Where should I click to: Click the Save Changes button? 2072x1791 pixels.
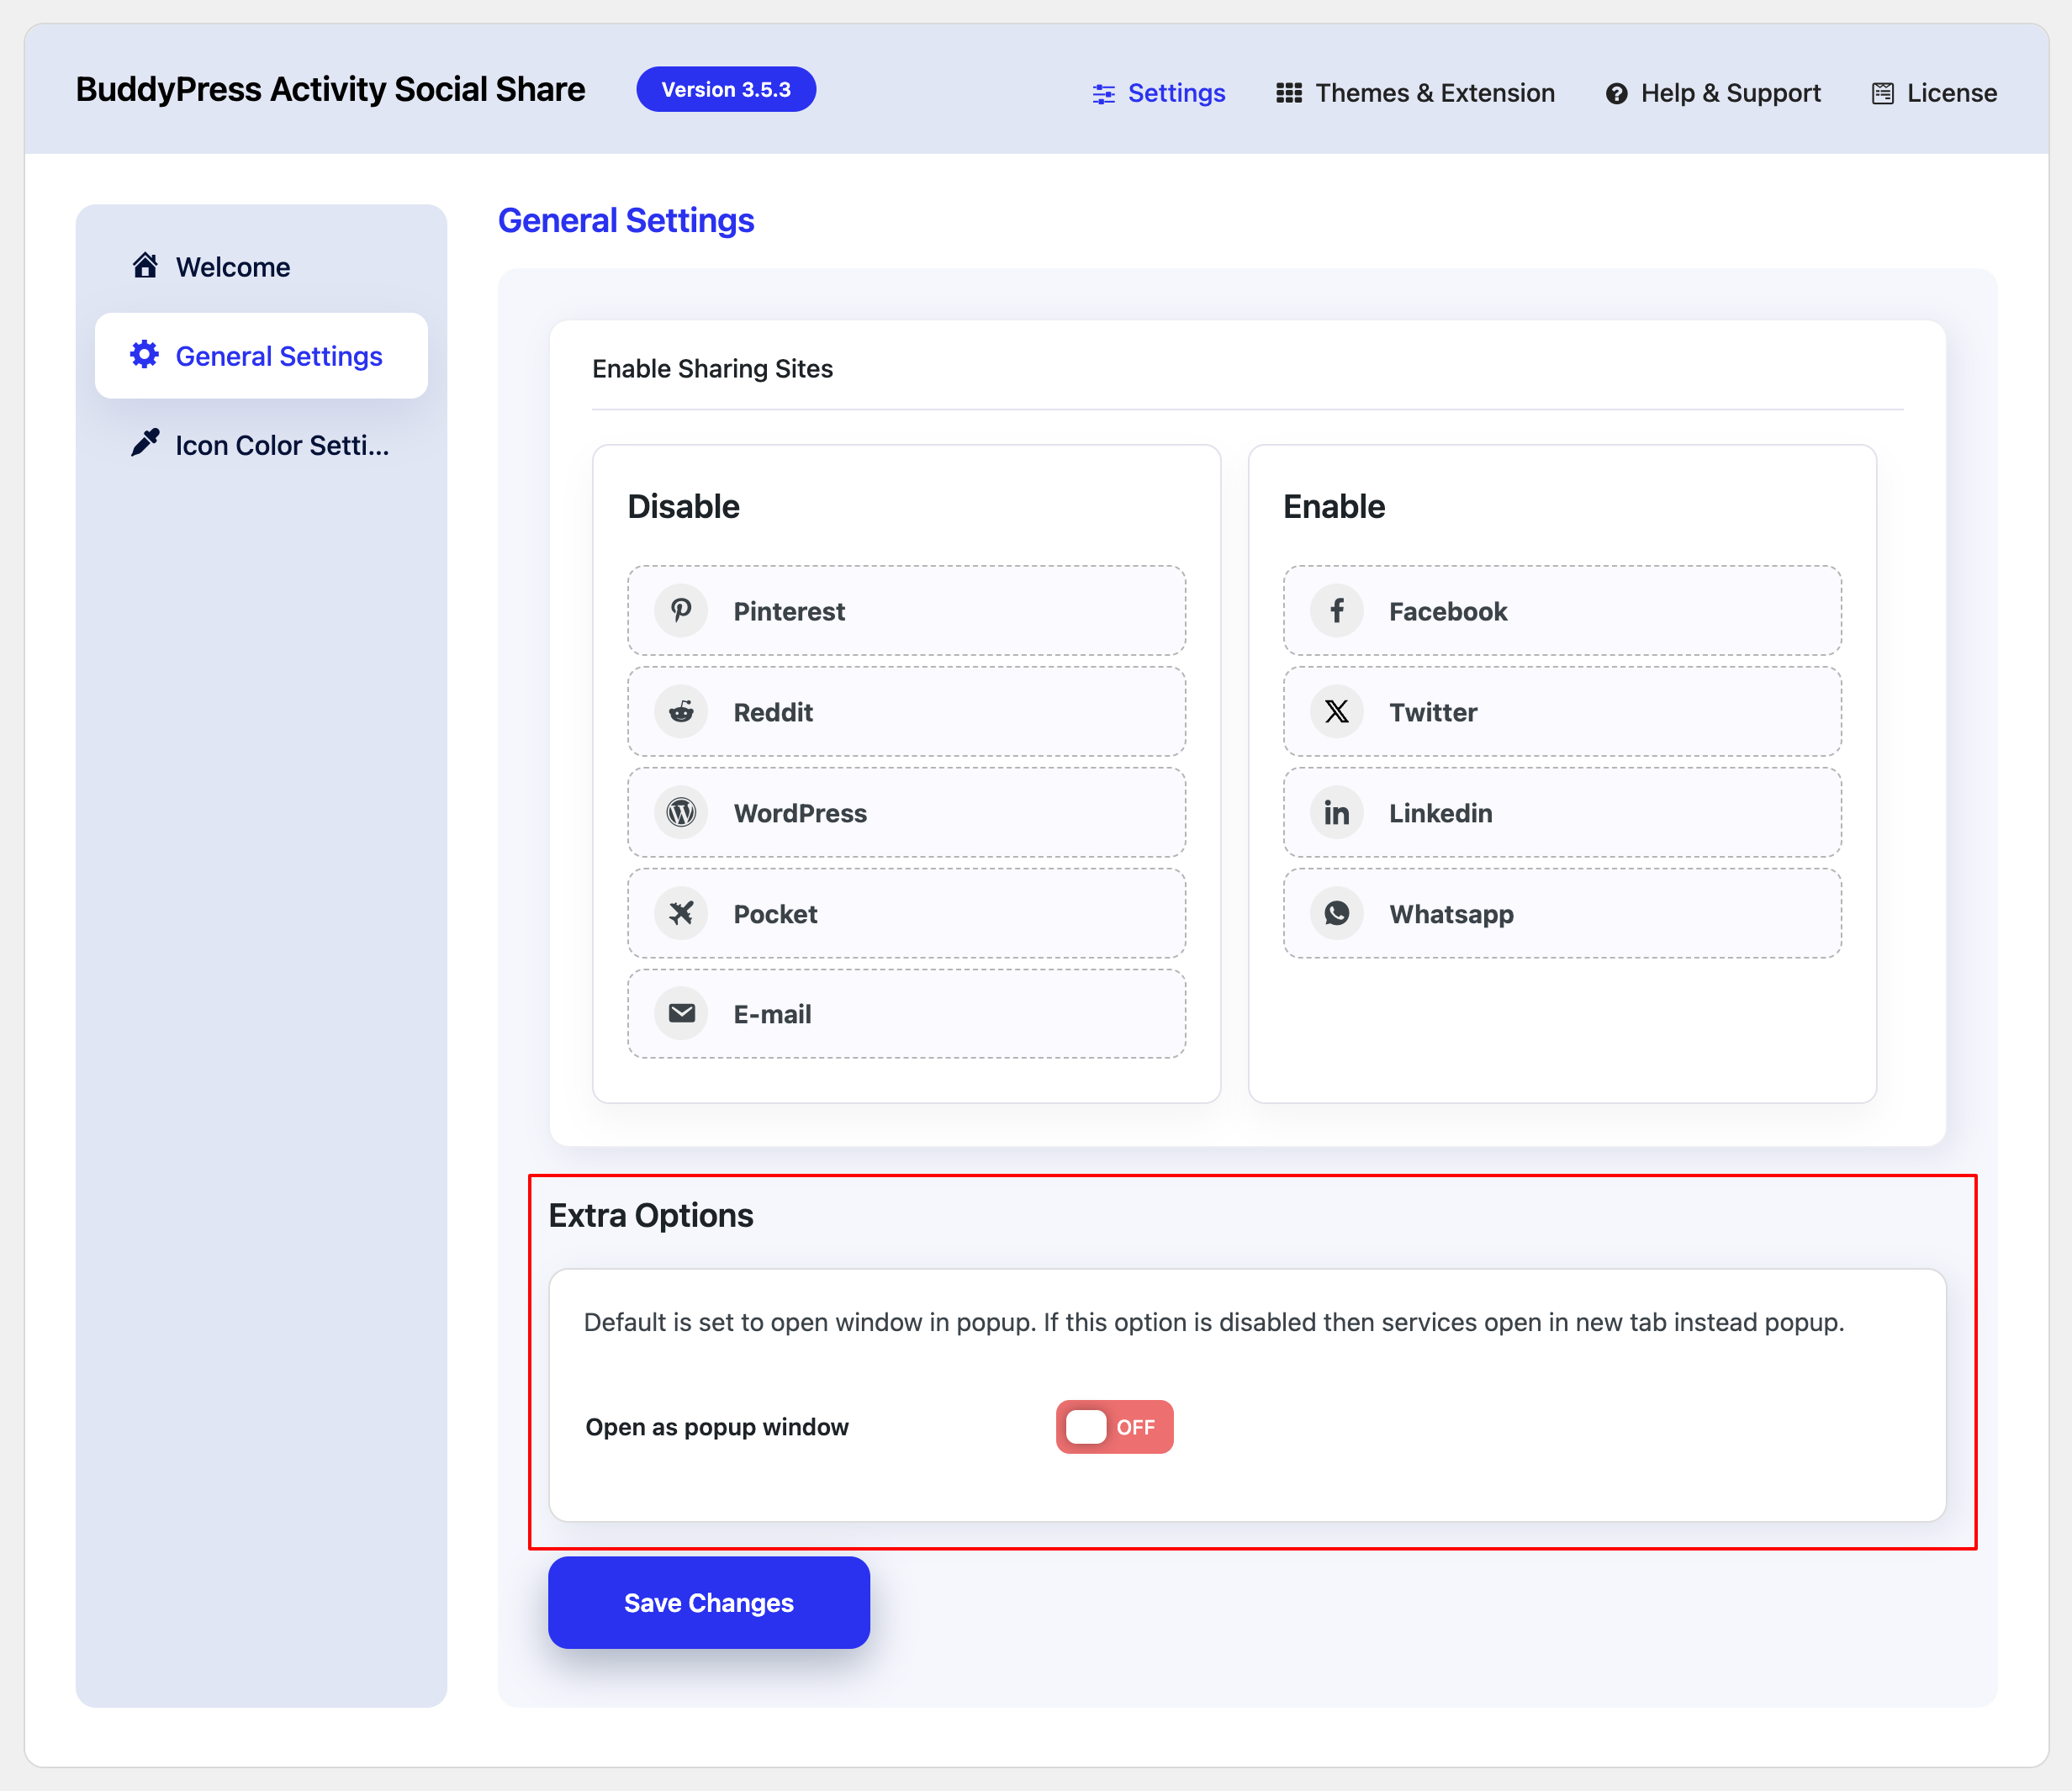click(708, 1602)
